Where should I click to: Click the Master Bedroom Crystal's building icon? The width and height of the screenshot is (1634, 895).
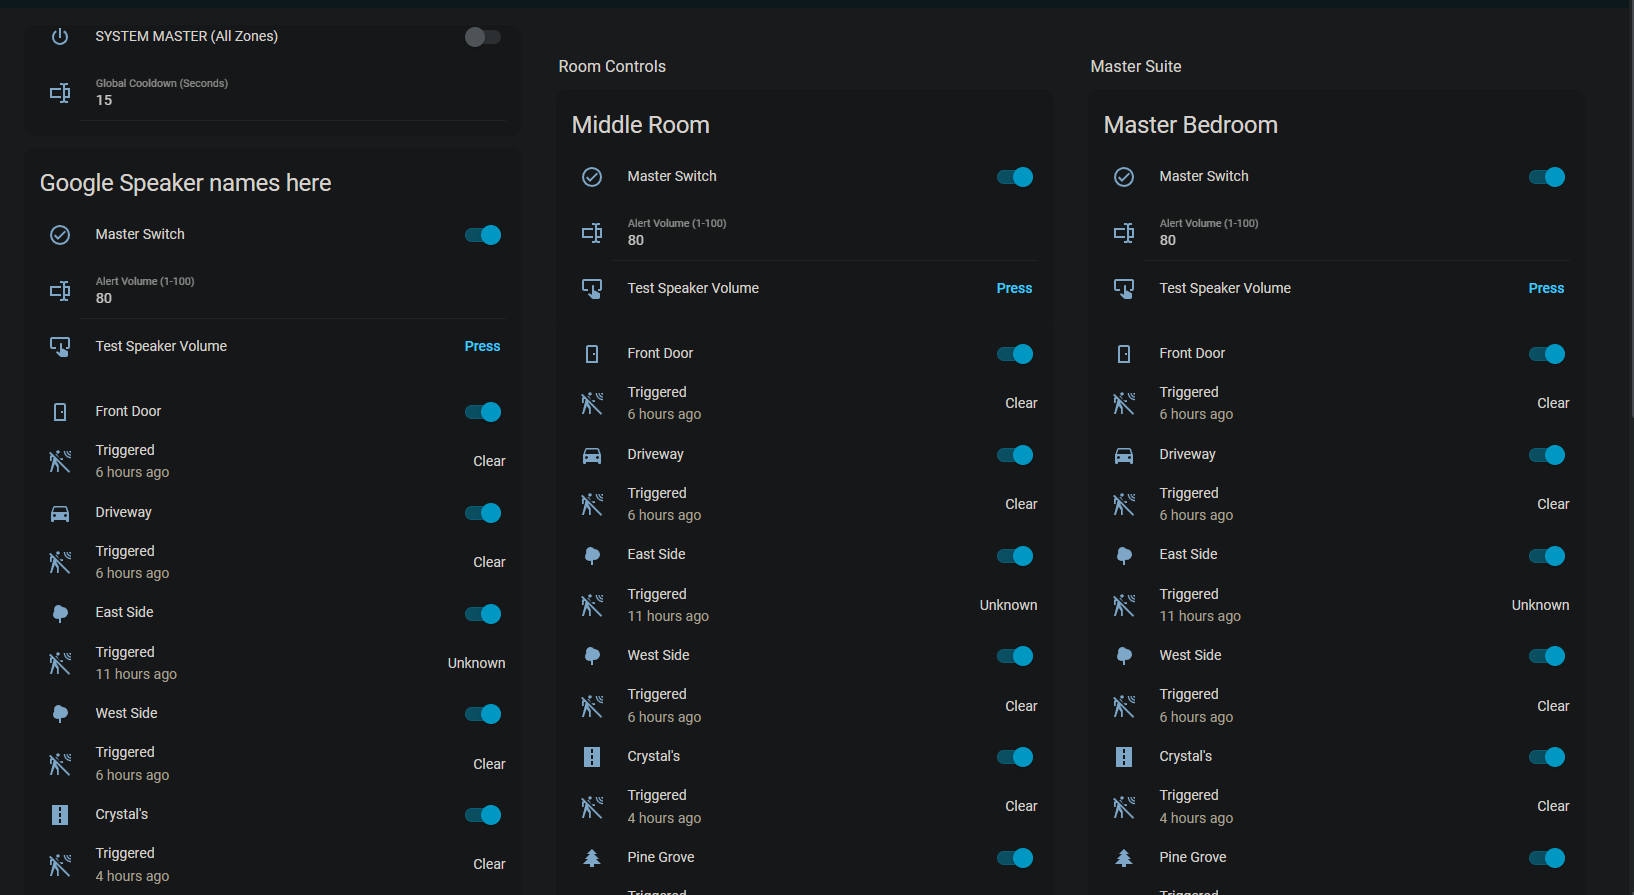(1124, 757)
